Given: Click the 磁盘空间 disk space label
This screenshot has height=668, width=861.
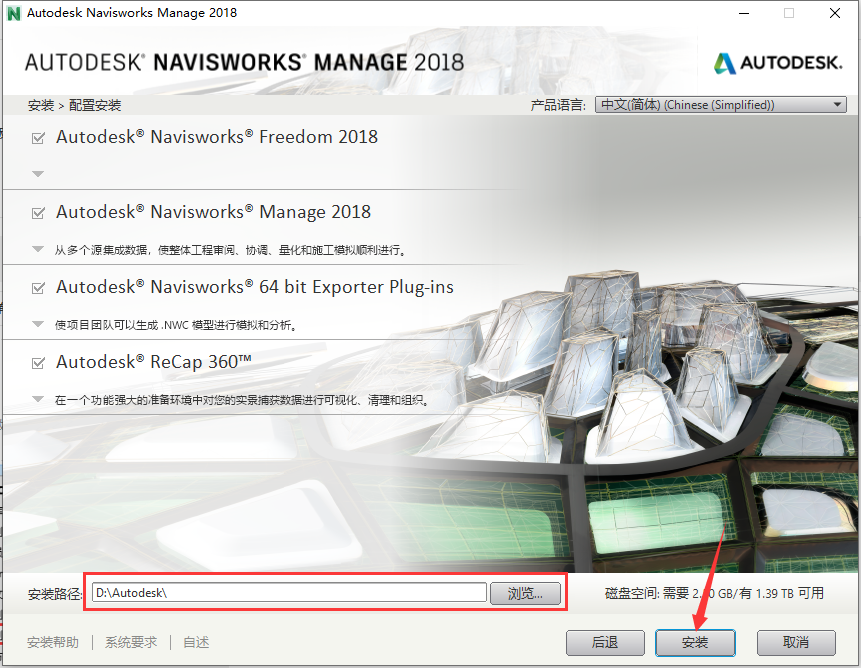Looking at the screenshot, I should click(x=714, y=593).
